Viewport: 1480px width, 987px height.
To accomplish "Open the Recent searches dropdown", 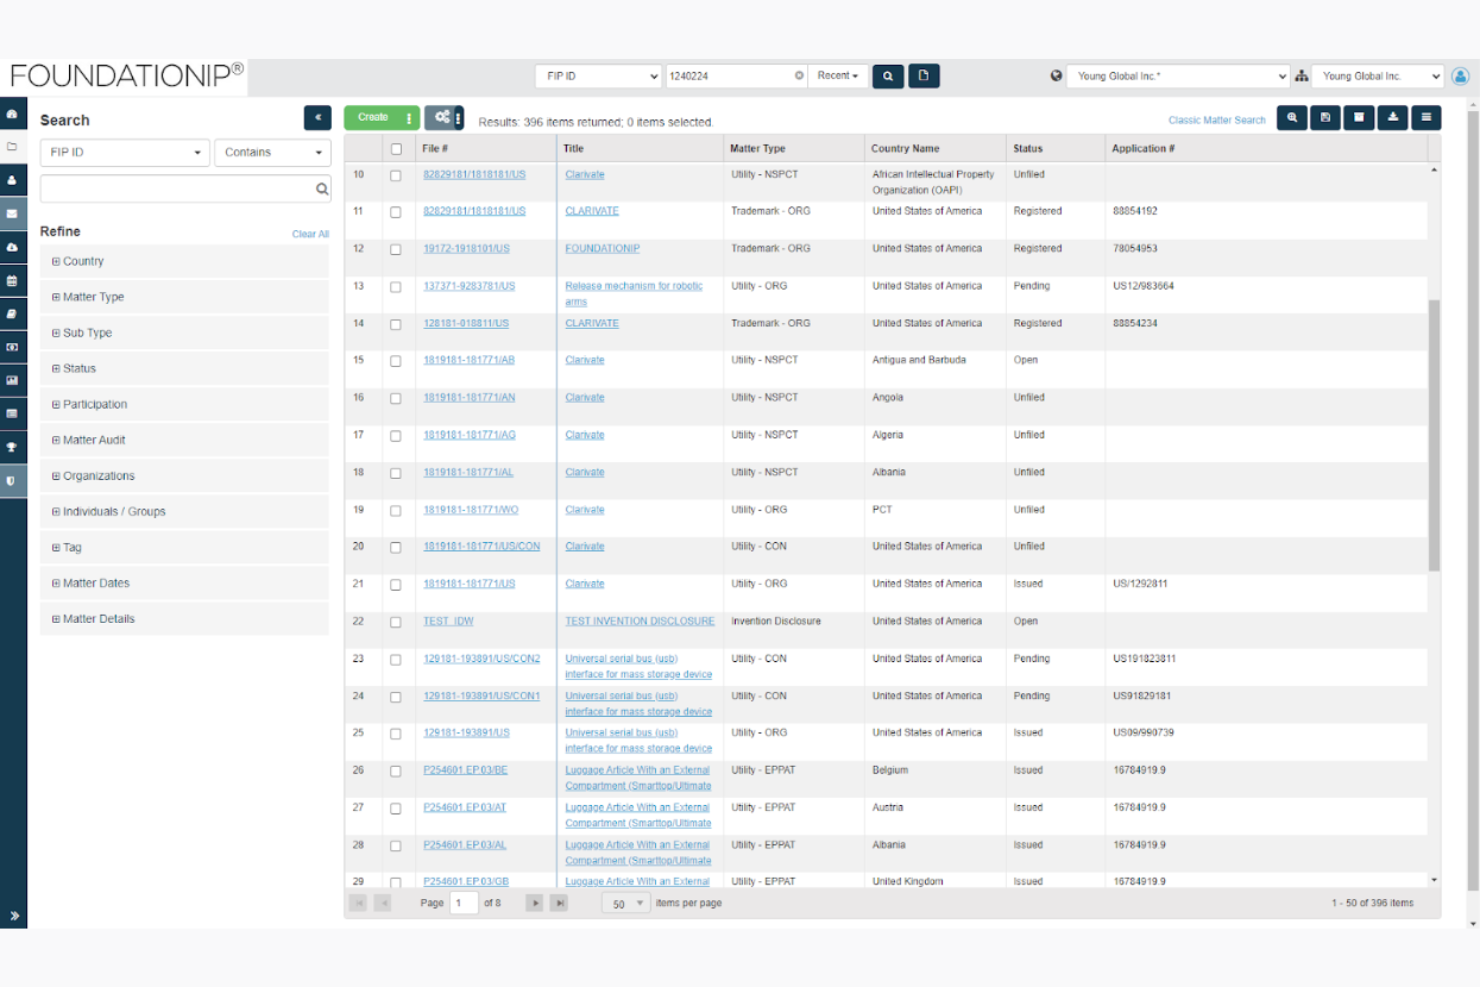I will tap(838, 76).
